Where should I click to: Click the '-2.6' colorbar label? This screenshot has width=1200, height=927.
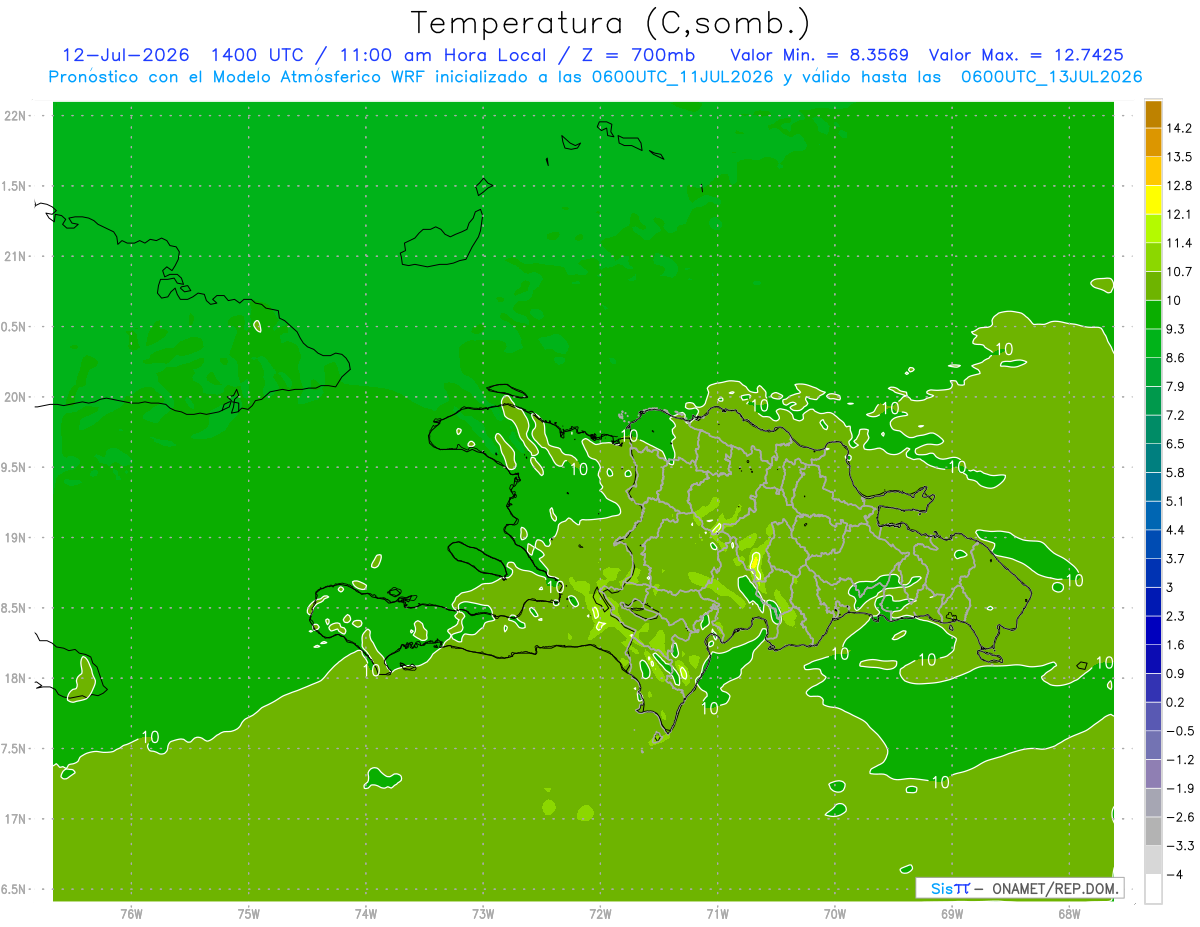(1181, 818)
